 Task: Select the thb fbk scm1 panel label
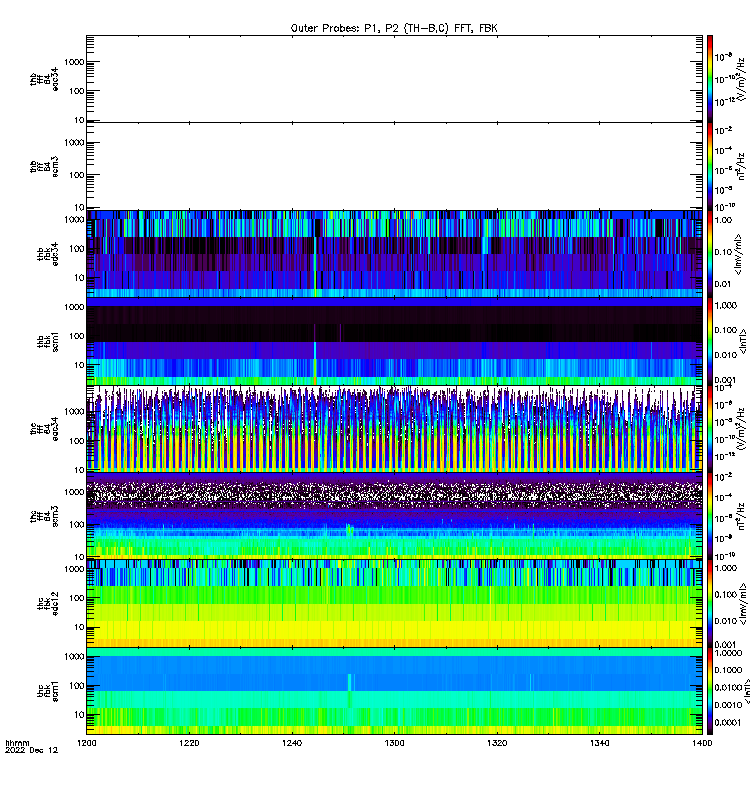(x=48, y=341)
